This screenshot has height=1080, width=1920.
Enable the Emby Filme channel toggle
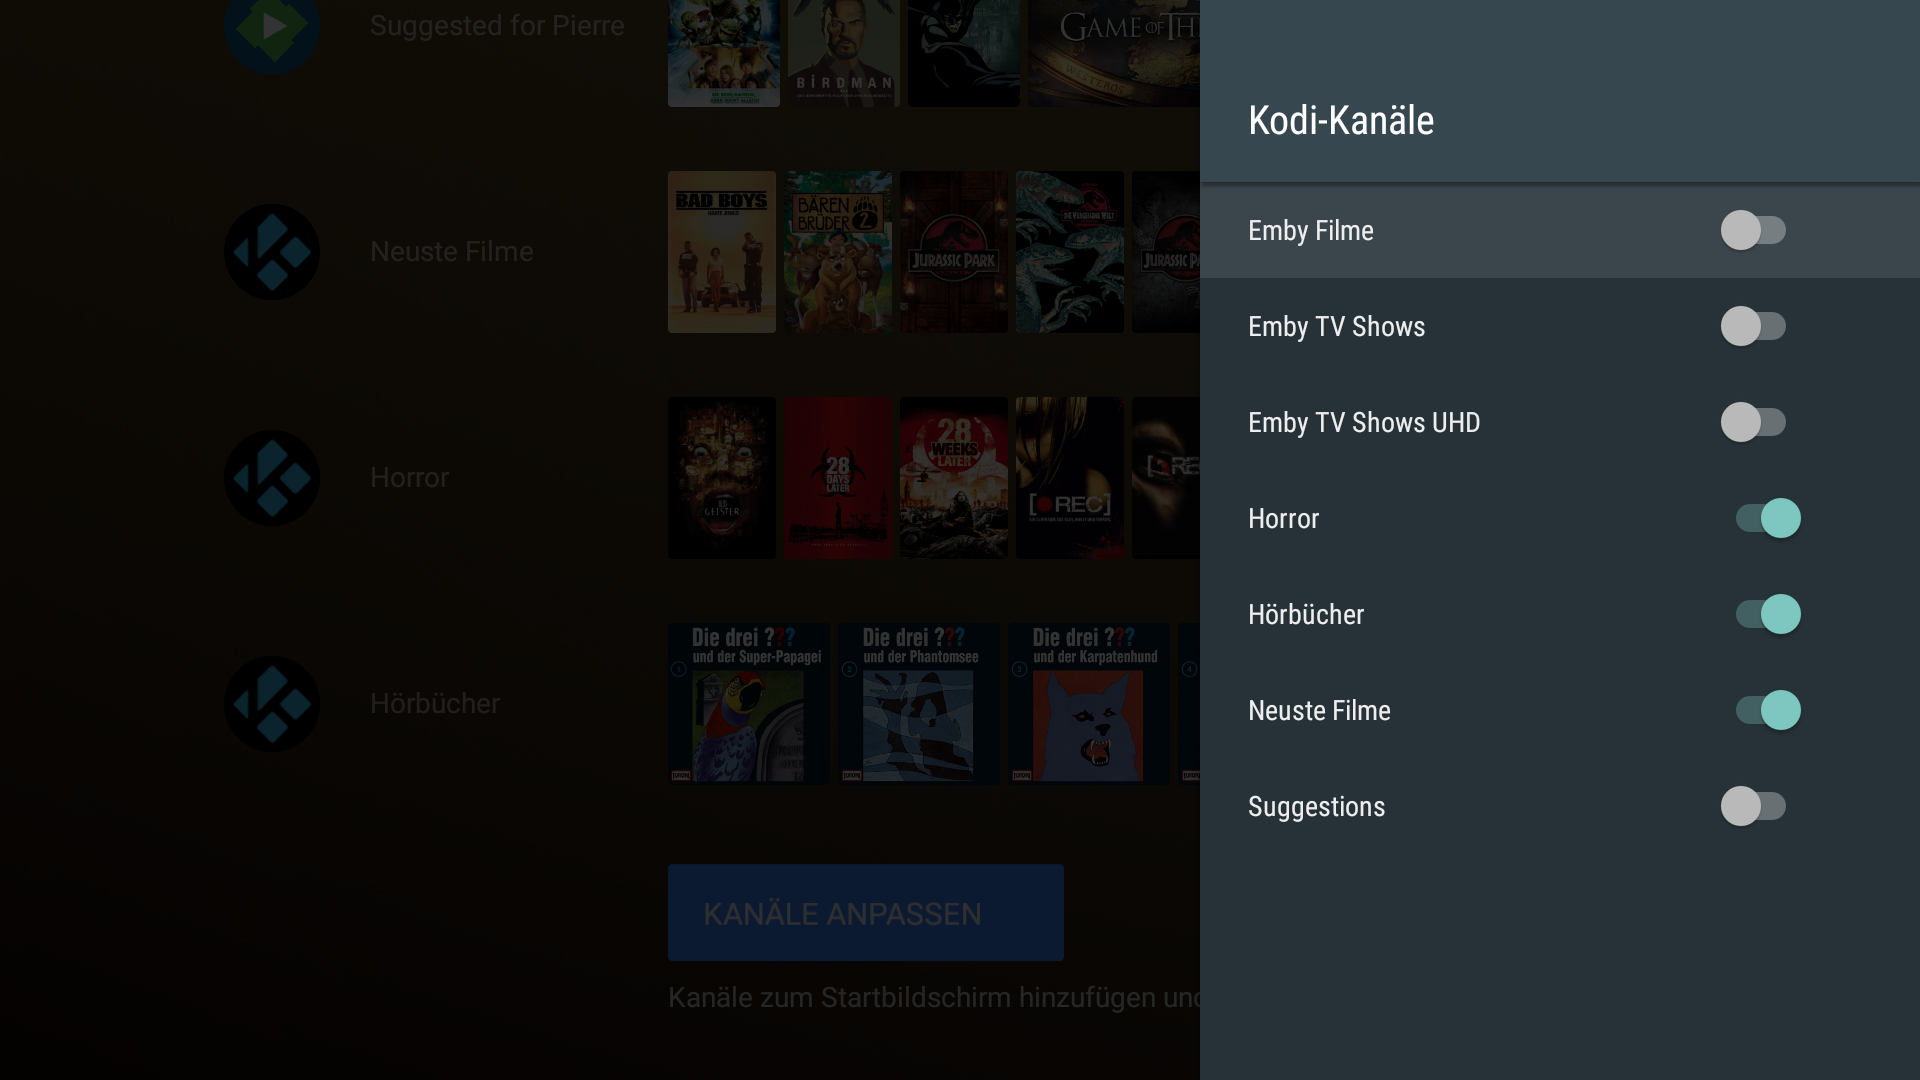coord(1753,230)
